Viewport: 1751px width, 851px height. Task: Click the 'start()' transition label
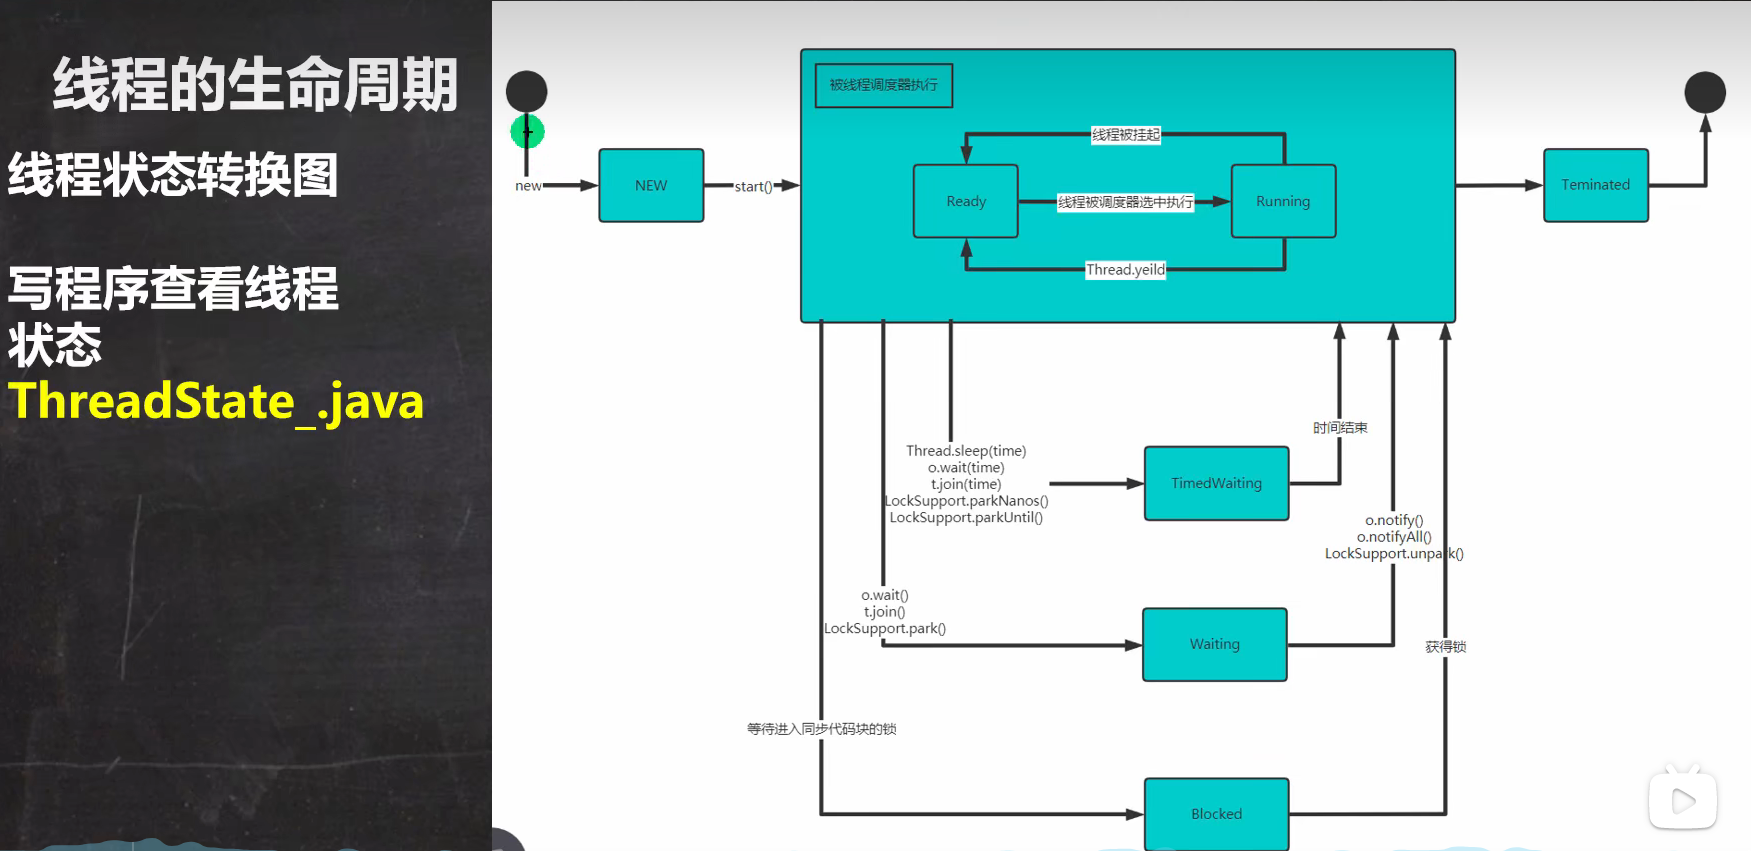(754, 186)
